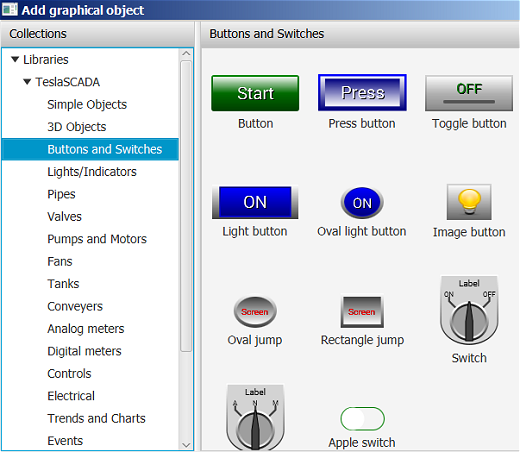Image resolution: width=520 pixels, height=452 pixels.
Task: Select the Oval light button object
Action: 362,203
